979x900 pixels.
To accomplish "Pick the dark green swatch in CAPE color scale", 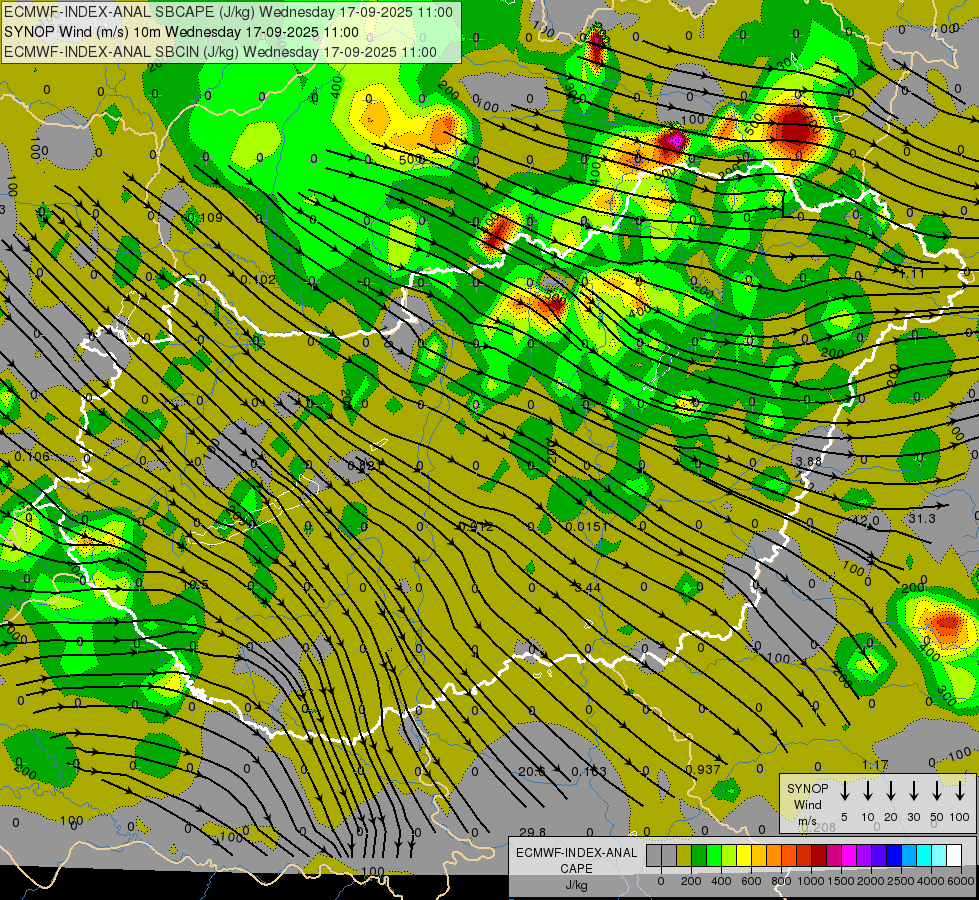I will [699, 856].
